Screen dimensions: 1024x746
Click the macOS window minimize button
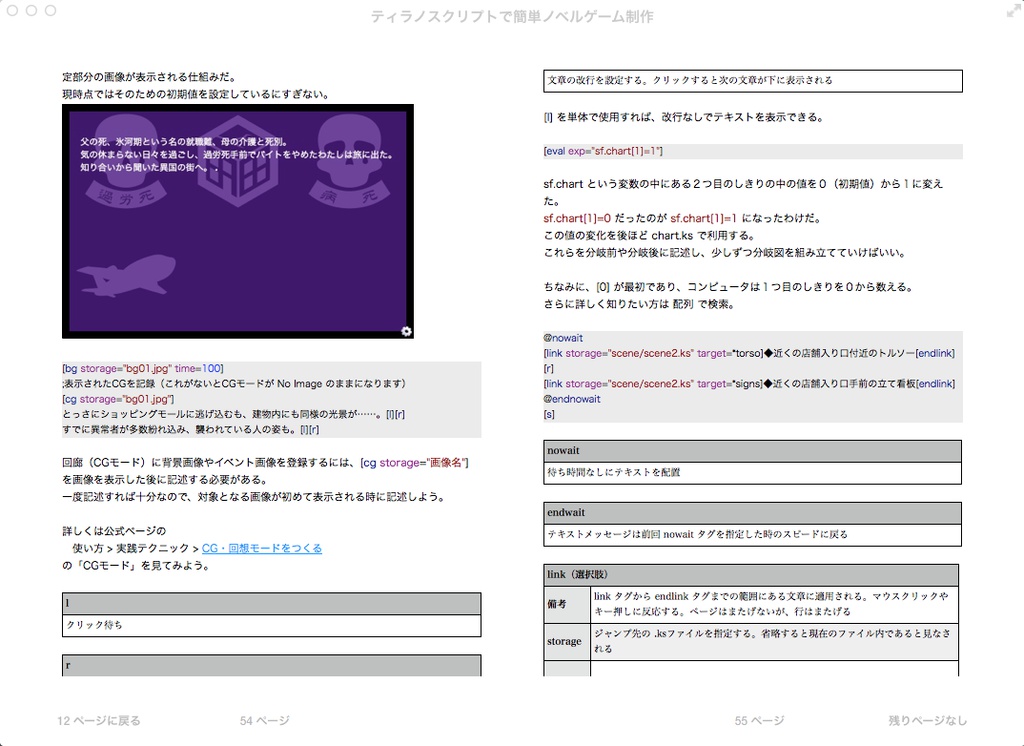[x=31, y=10]
